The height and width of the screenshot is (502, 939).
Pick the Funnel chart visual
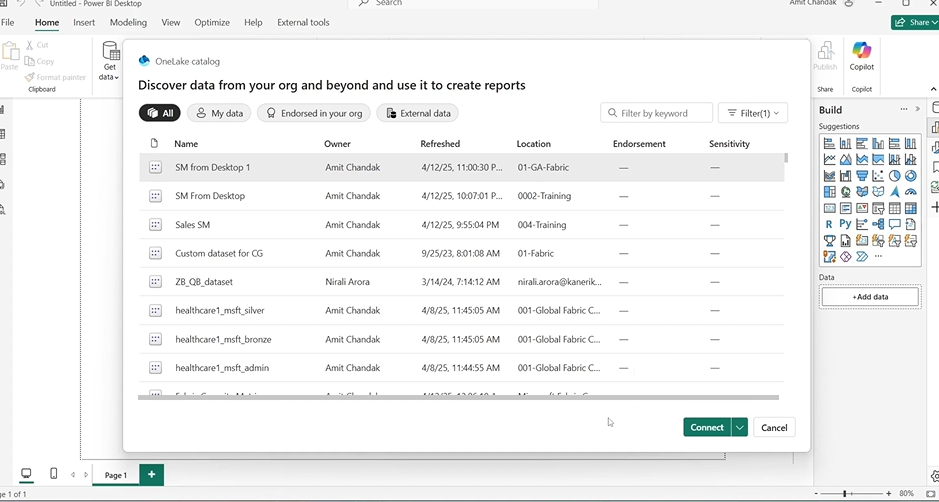point(862,176)
